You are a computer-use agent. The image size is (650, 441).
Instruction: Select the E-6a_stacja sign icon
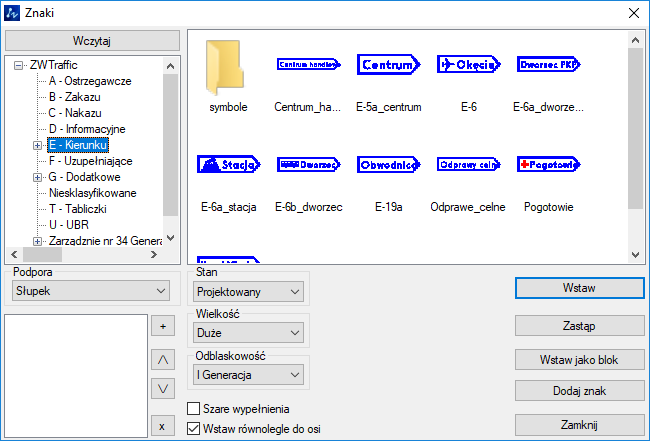click(228, 165)
